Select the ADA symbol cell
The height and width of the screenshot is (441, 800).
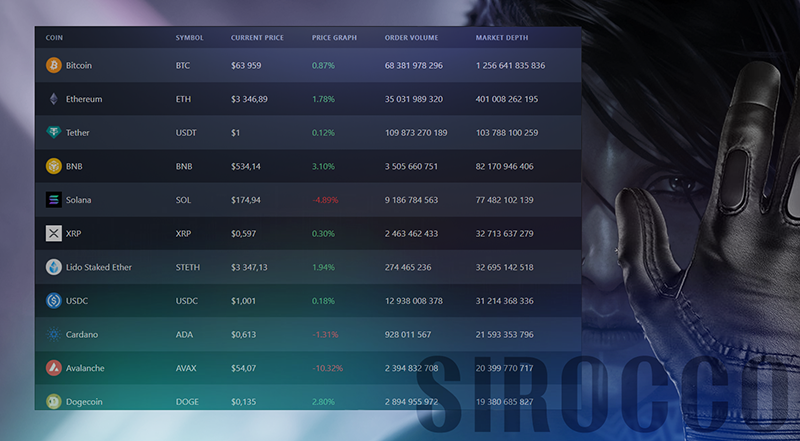click(x=183, y=335)
